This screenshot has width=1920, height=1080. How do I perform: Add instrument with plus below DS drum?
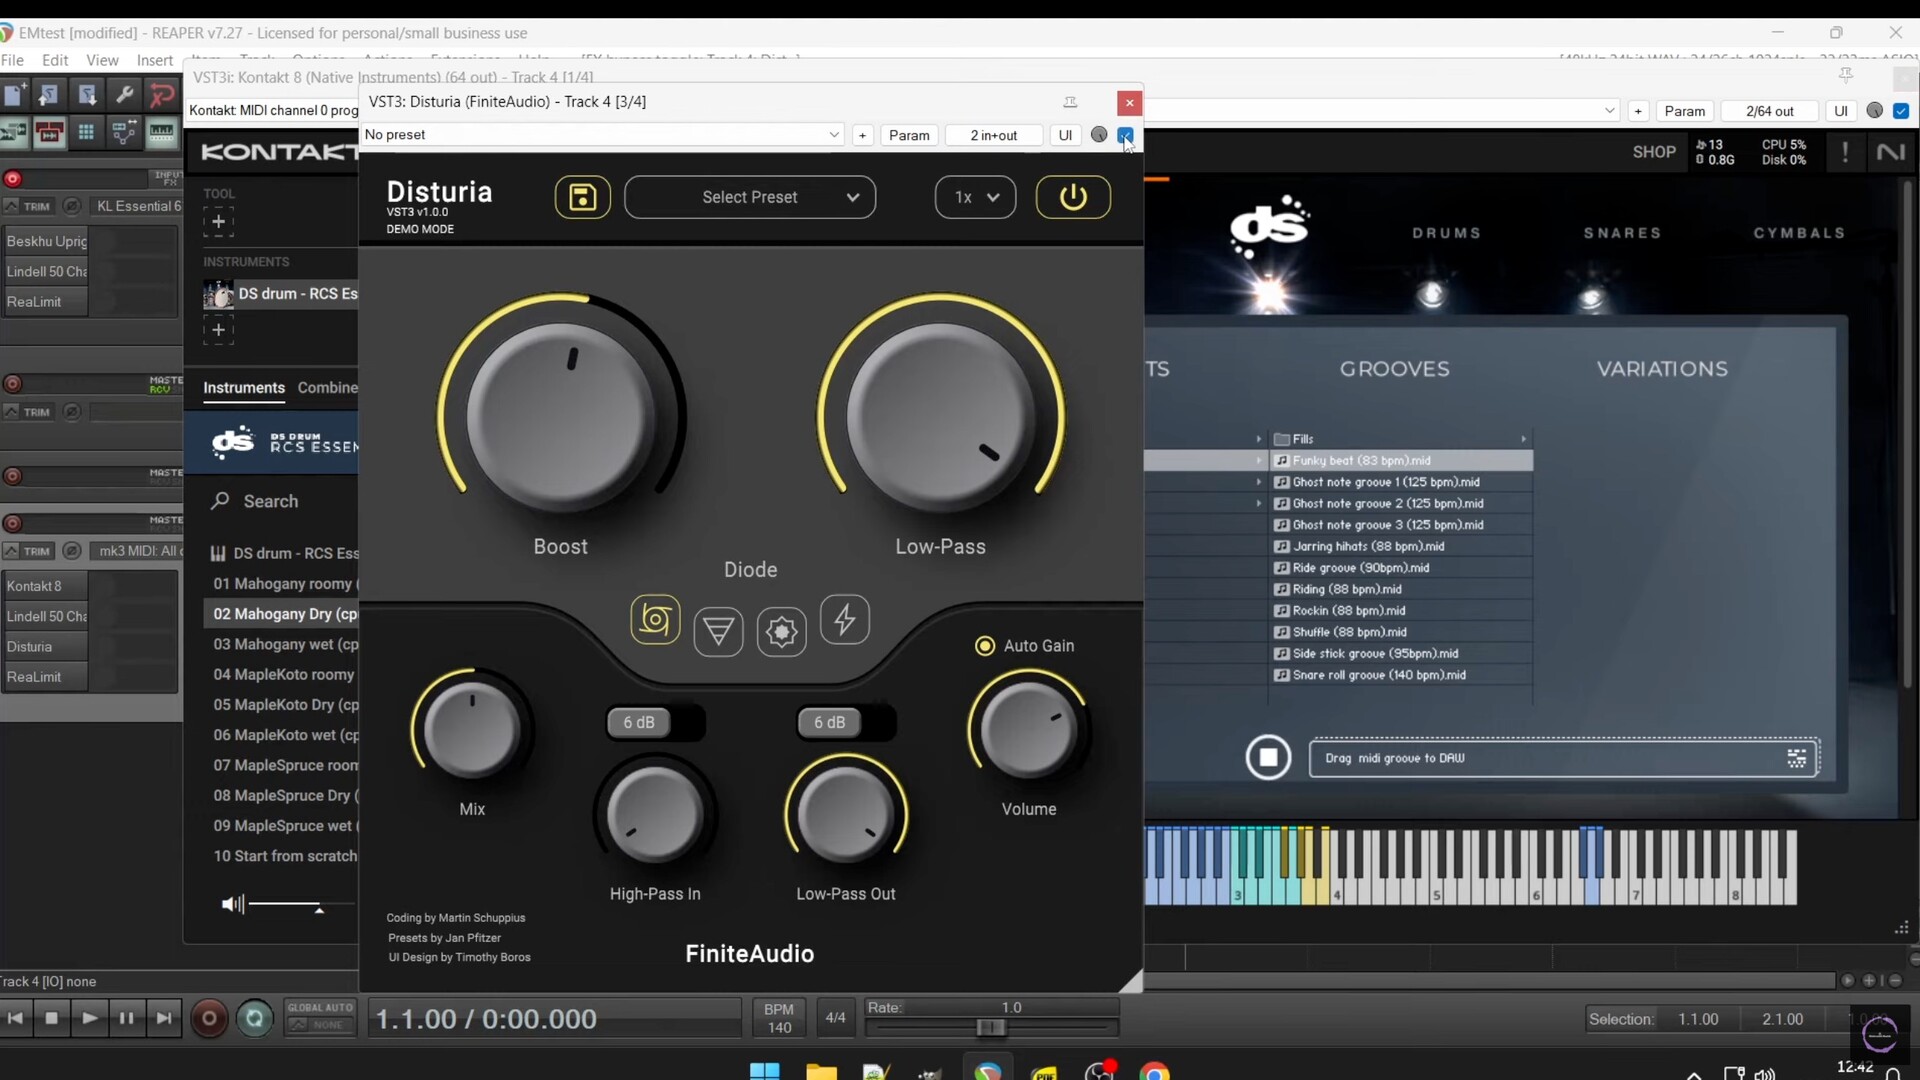pyautogui.click(x=218, y=330)
